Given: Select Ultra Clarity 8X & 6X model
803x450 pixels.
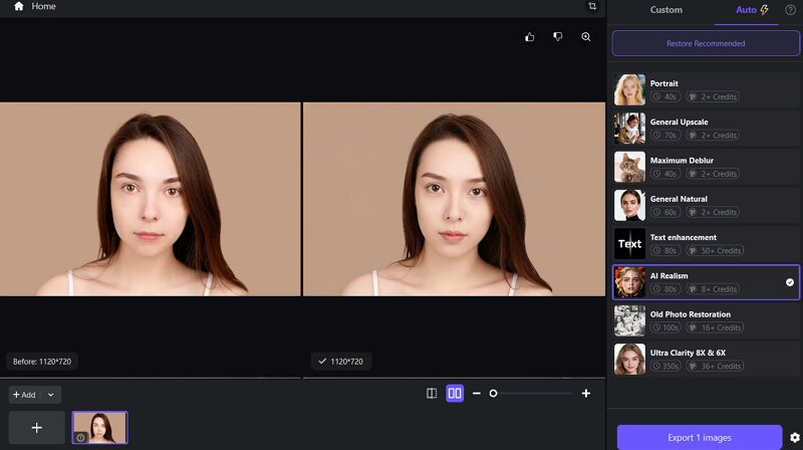Looking at the screenshot, I should coord(706,359).
